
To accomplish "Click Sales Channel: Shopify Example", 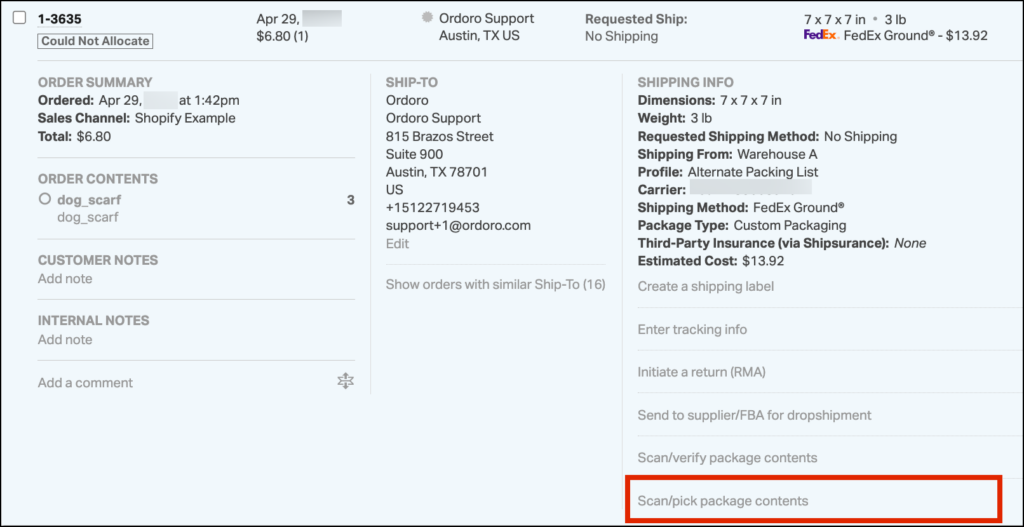I will click(x=136, y=118).
